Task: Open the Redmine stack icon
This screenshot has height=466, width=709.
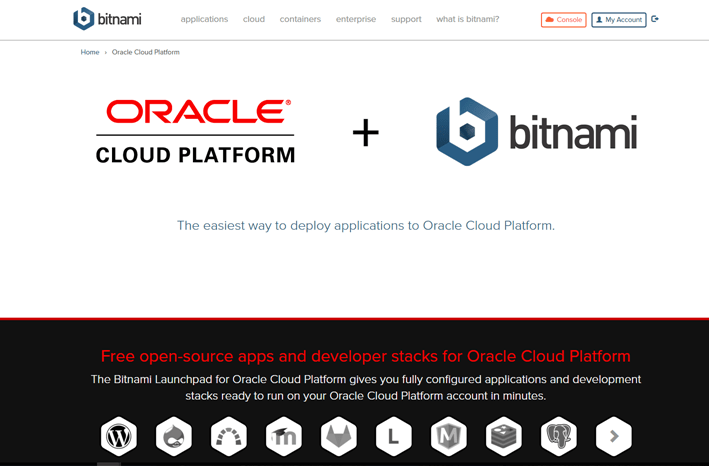Action: pyautogui.click(x=229, y=436)
